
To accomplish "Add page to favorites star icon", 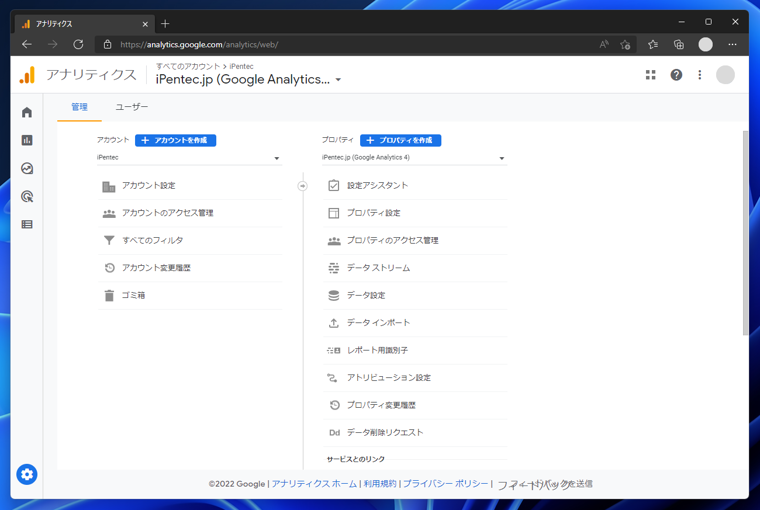I will pyautogui.click(x=625, y=45).
